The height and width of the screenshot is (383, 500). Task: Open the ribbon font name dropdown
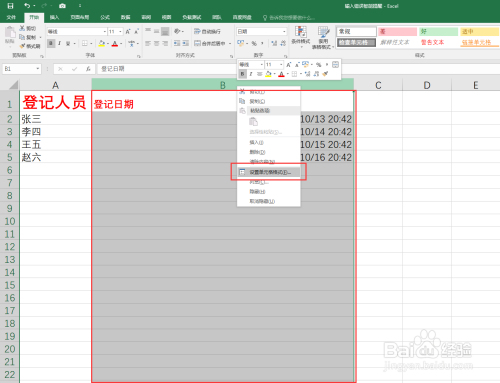(x=105, y=32)
